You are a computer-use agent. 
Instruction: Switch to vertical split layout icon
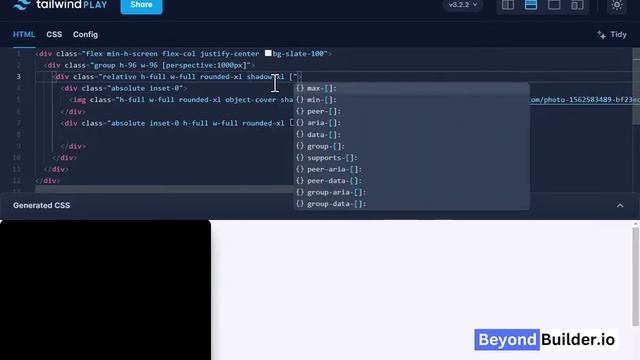[508, 5]
